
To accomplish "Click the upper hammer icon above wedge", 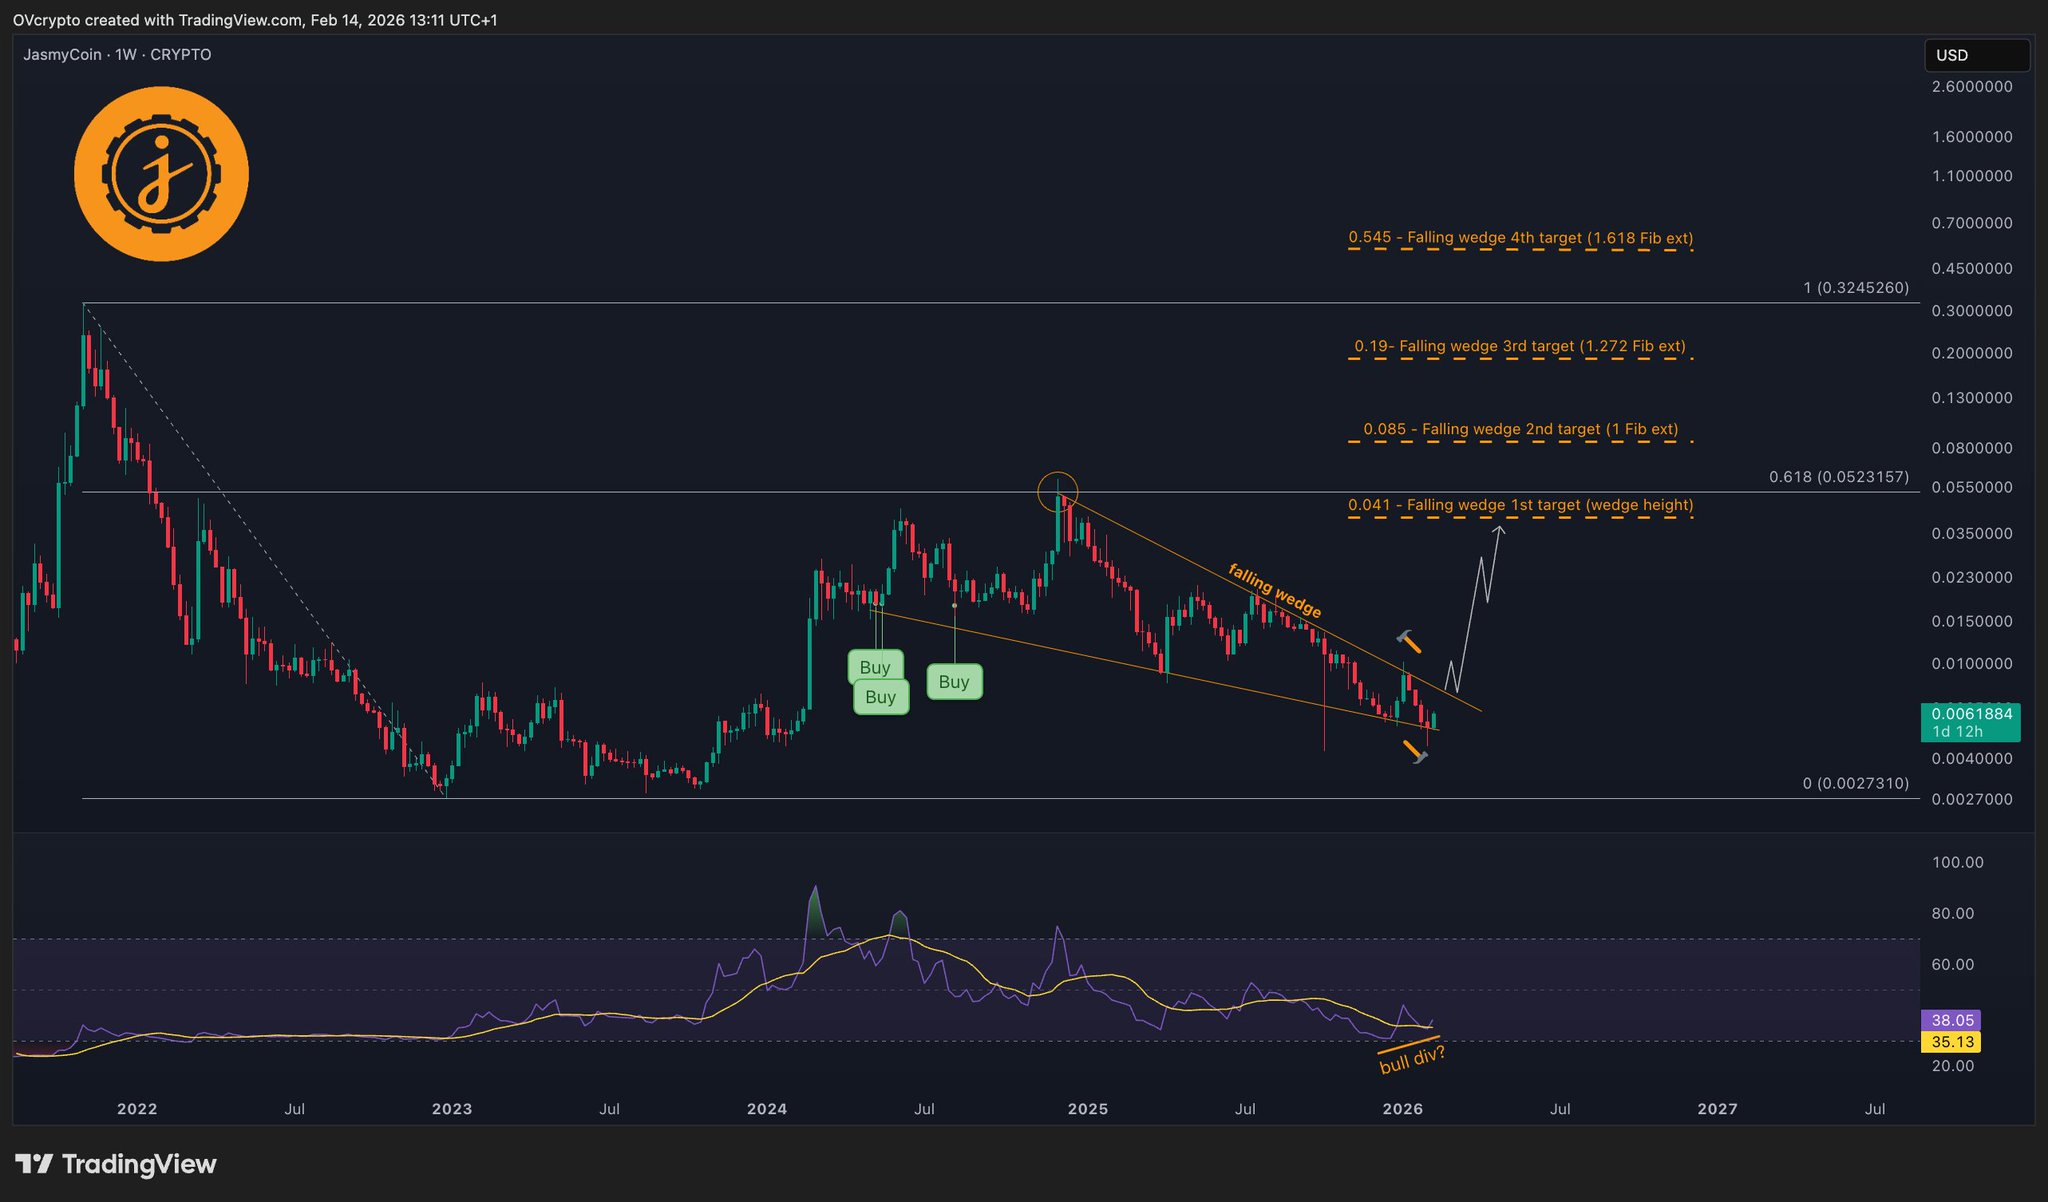I will tap(1409, 641).
